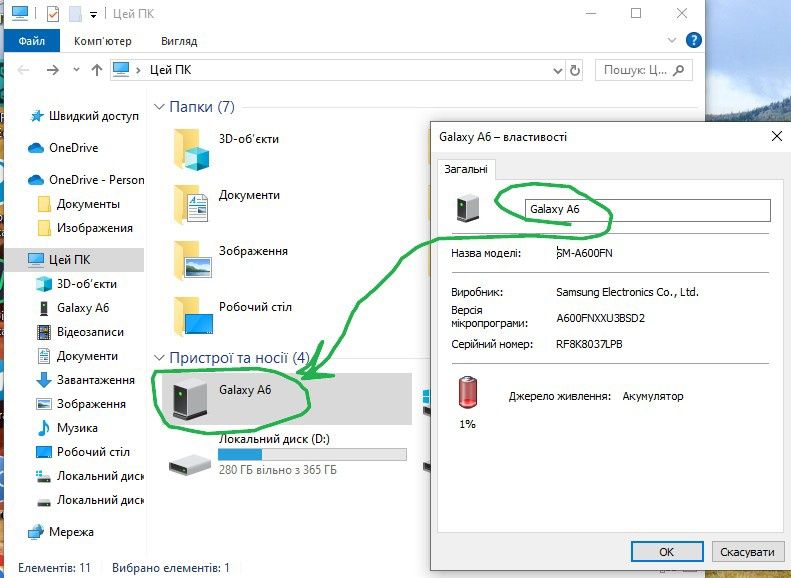Viewport: 791px width, 578px height.
Task: Open the recent locations dropdown arrow
Action: pyautogui.click(x=76, y=70)
